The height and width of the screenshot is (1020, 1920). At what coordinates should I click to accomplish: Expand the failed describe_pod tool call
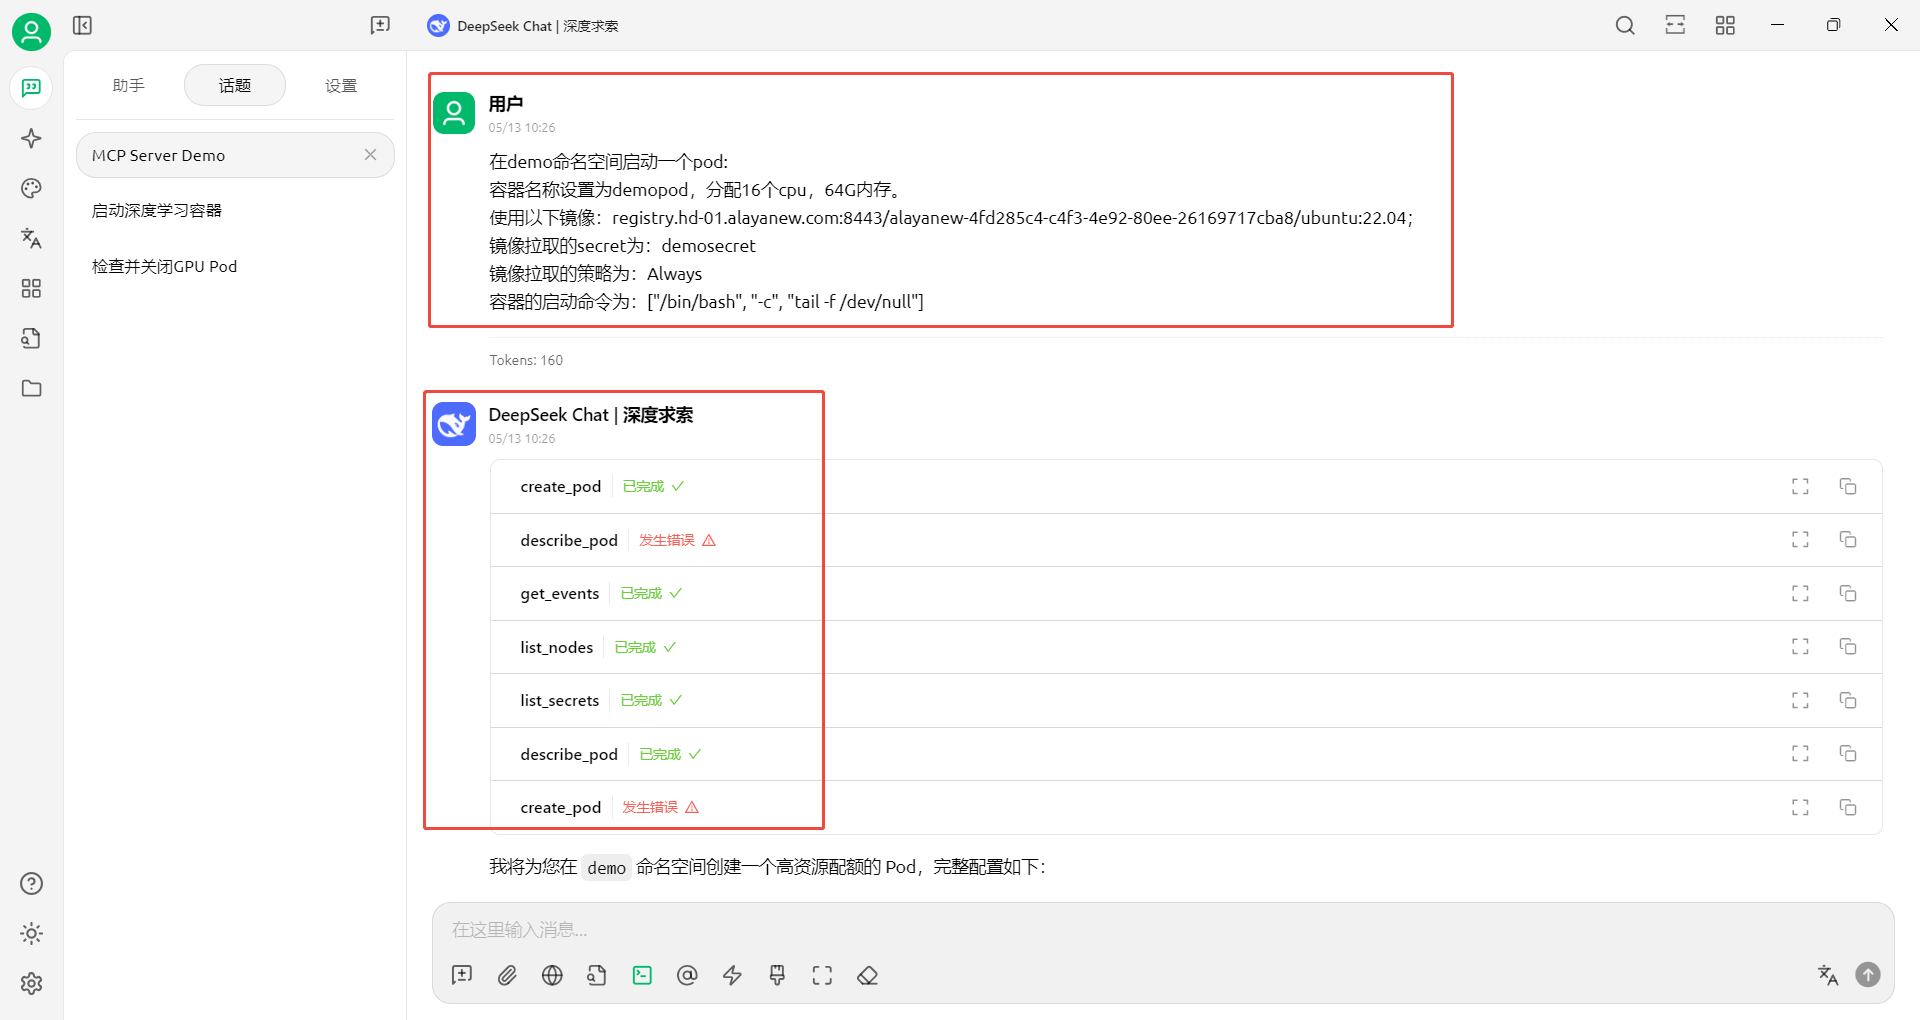(1800, 540)
